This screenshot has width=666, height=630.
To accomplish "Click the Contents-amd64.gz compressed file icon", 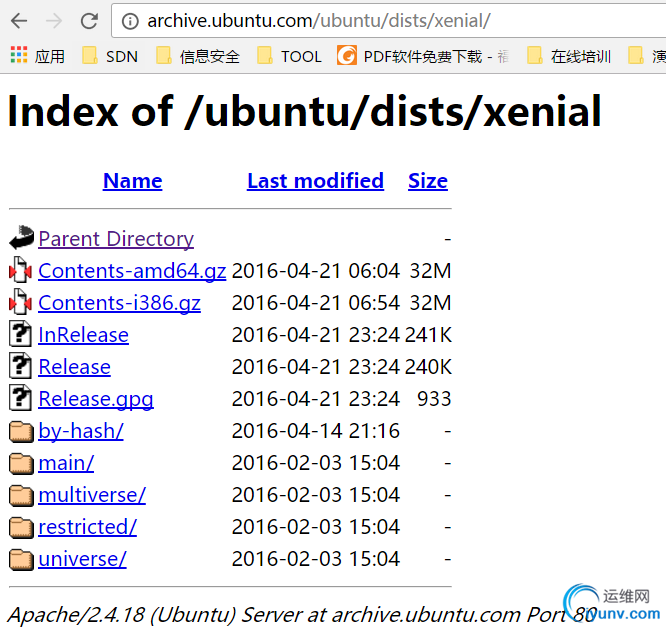I will pos(20,270).
